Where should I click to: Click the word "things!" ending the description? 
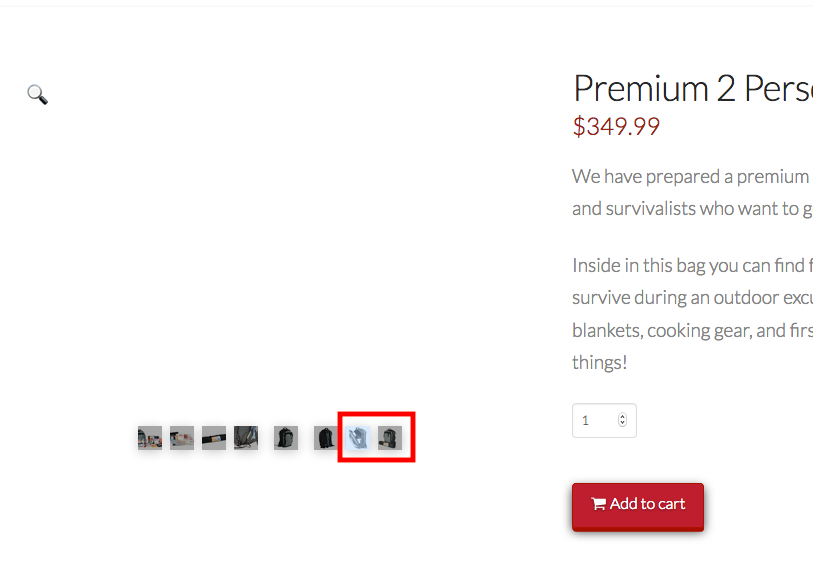600,362
